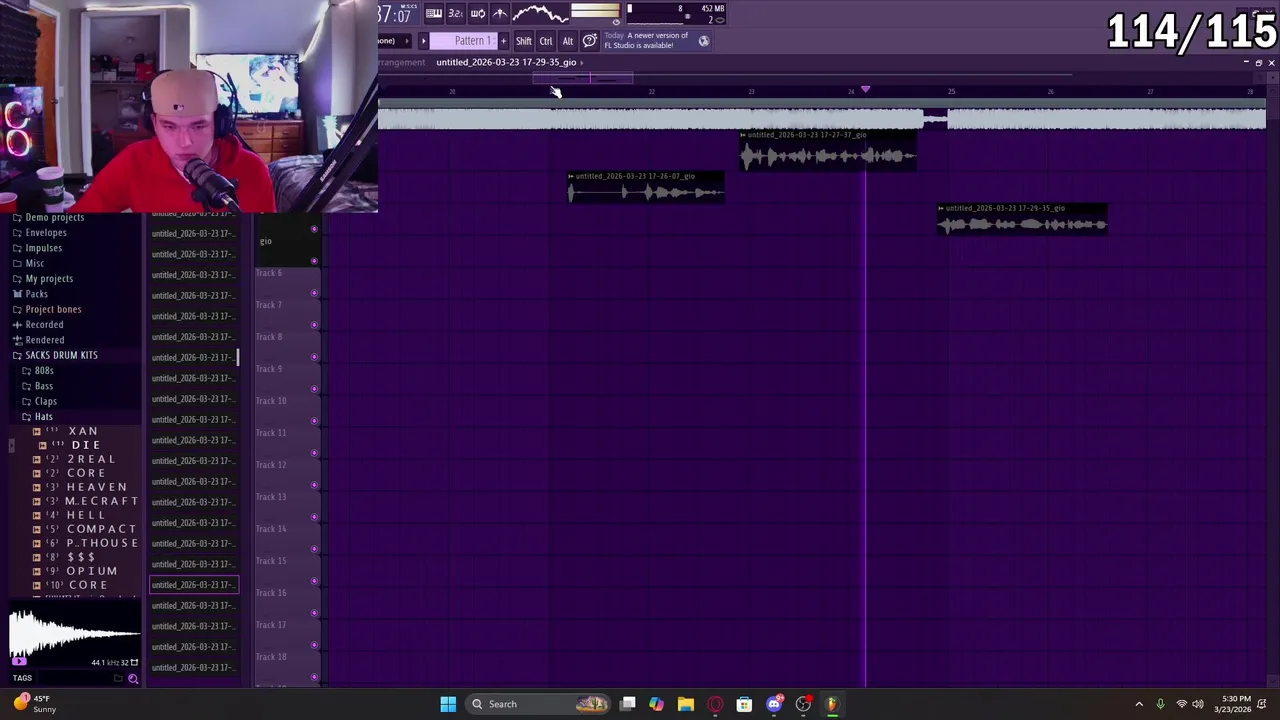Screen dimensions: 1280x720
Task: Open the Pattern 1 selector
Action: (x=465, y=41)
